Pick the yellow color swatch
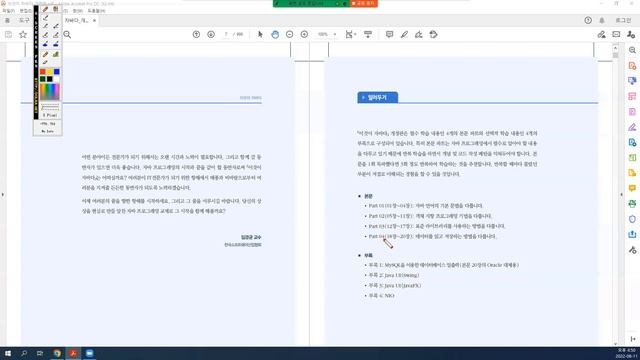 pos(49,72)
